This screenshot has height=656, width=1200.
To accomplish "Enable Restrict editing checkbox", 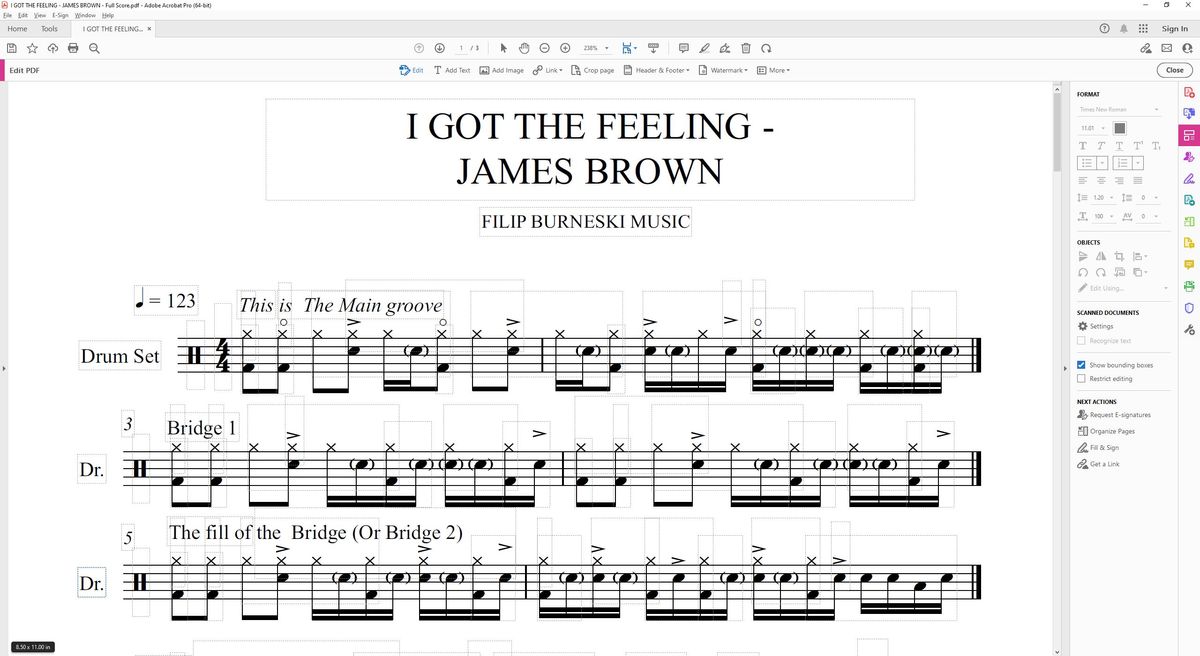I will coord(1082,379).
